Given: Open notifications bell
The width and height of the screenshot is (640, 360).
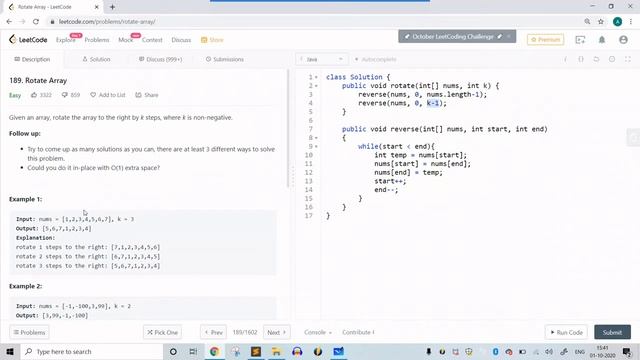Looking at the screenshot, I should [602, 40].
